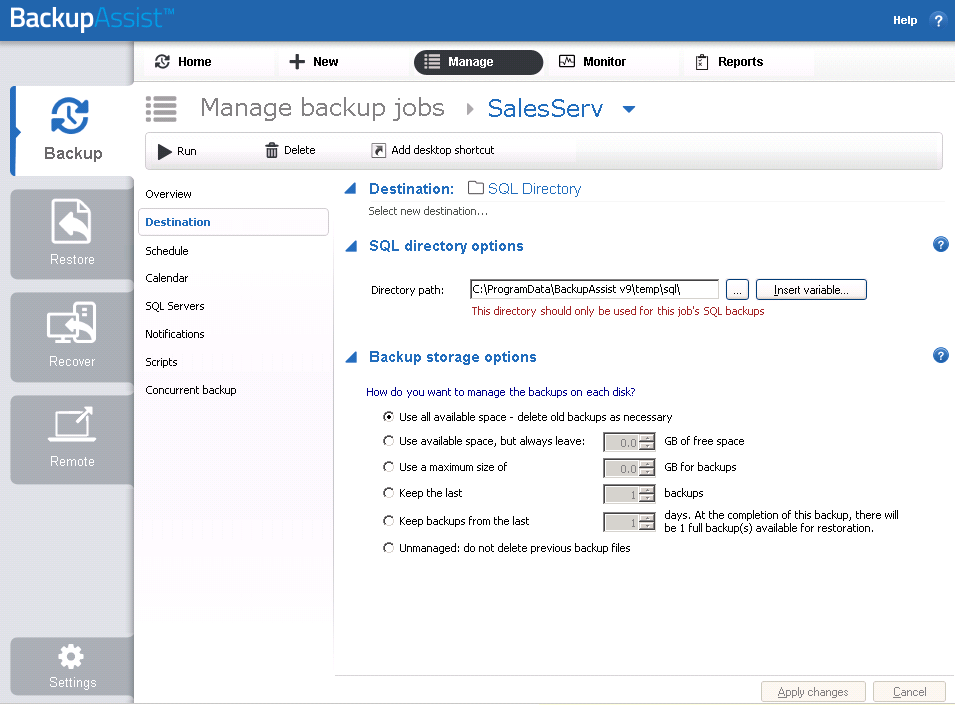Open the Scripts settings page
This screenshot has height=705, width=955.
[x=161, y=362]
